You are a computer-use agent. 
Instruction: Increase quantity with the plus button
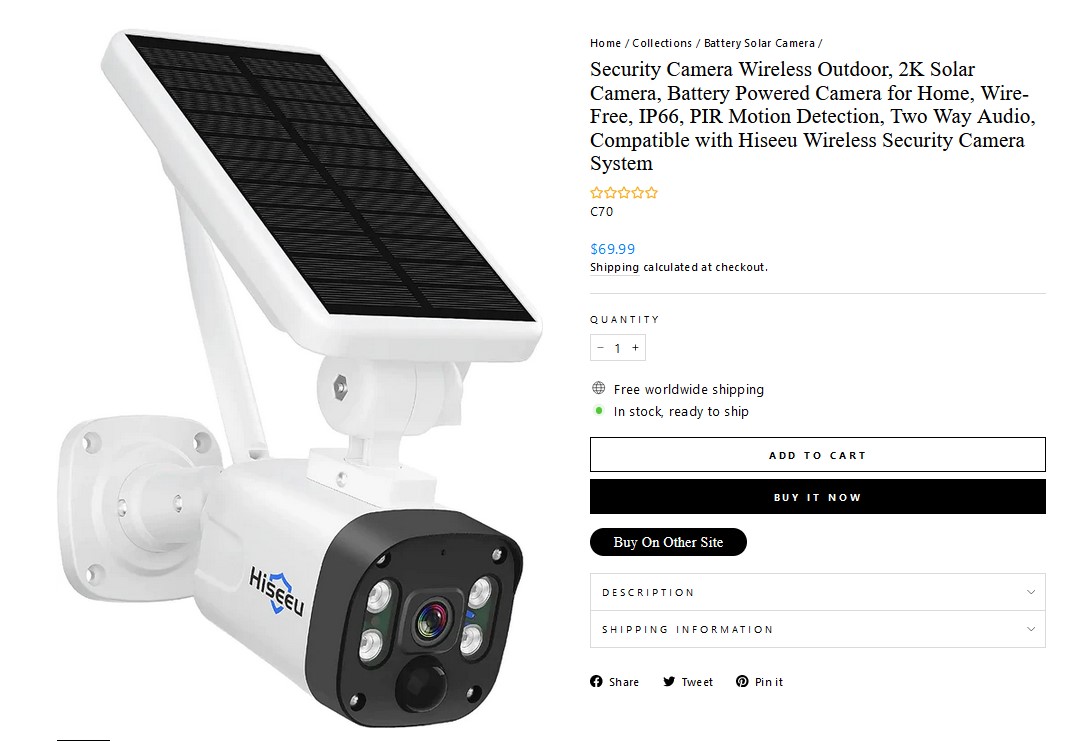635,348
